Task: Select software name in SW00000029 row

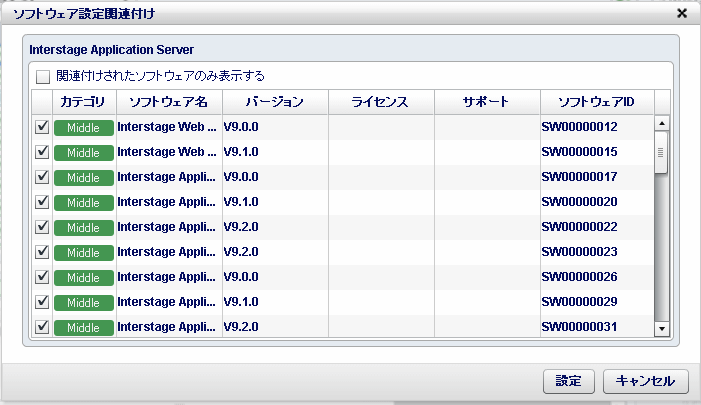Action: (x=166, y=302)
